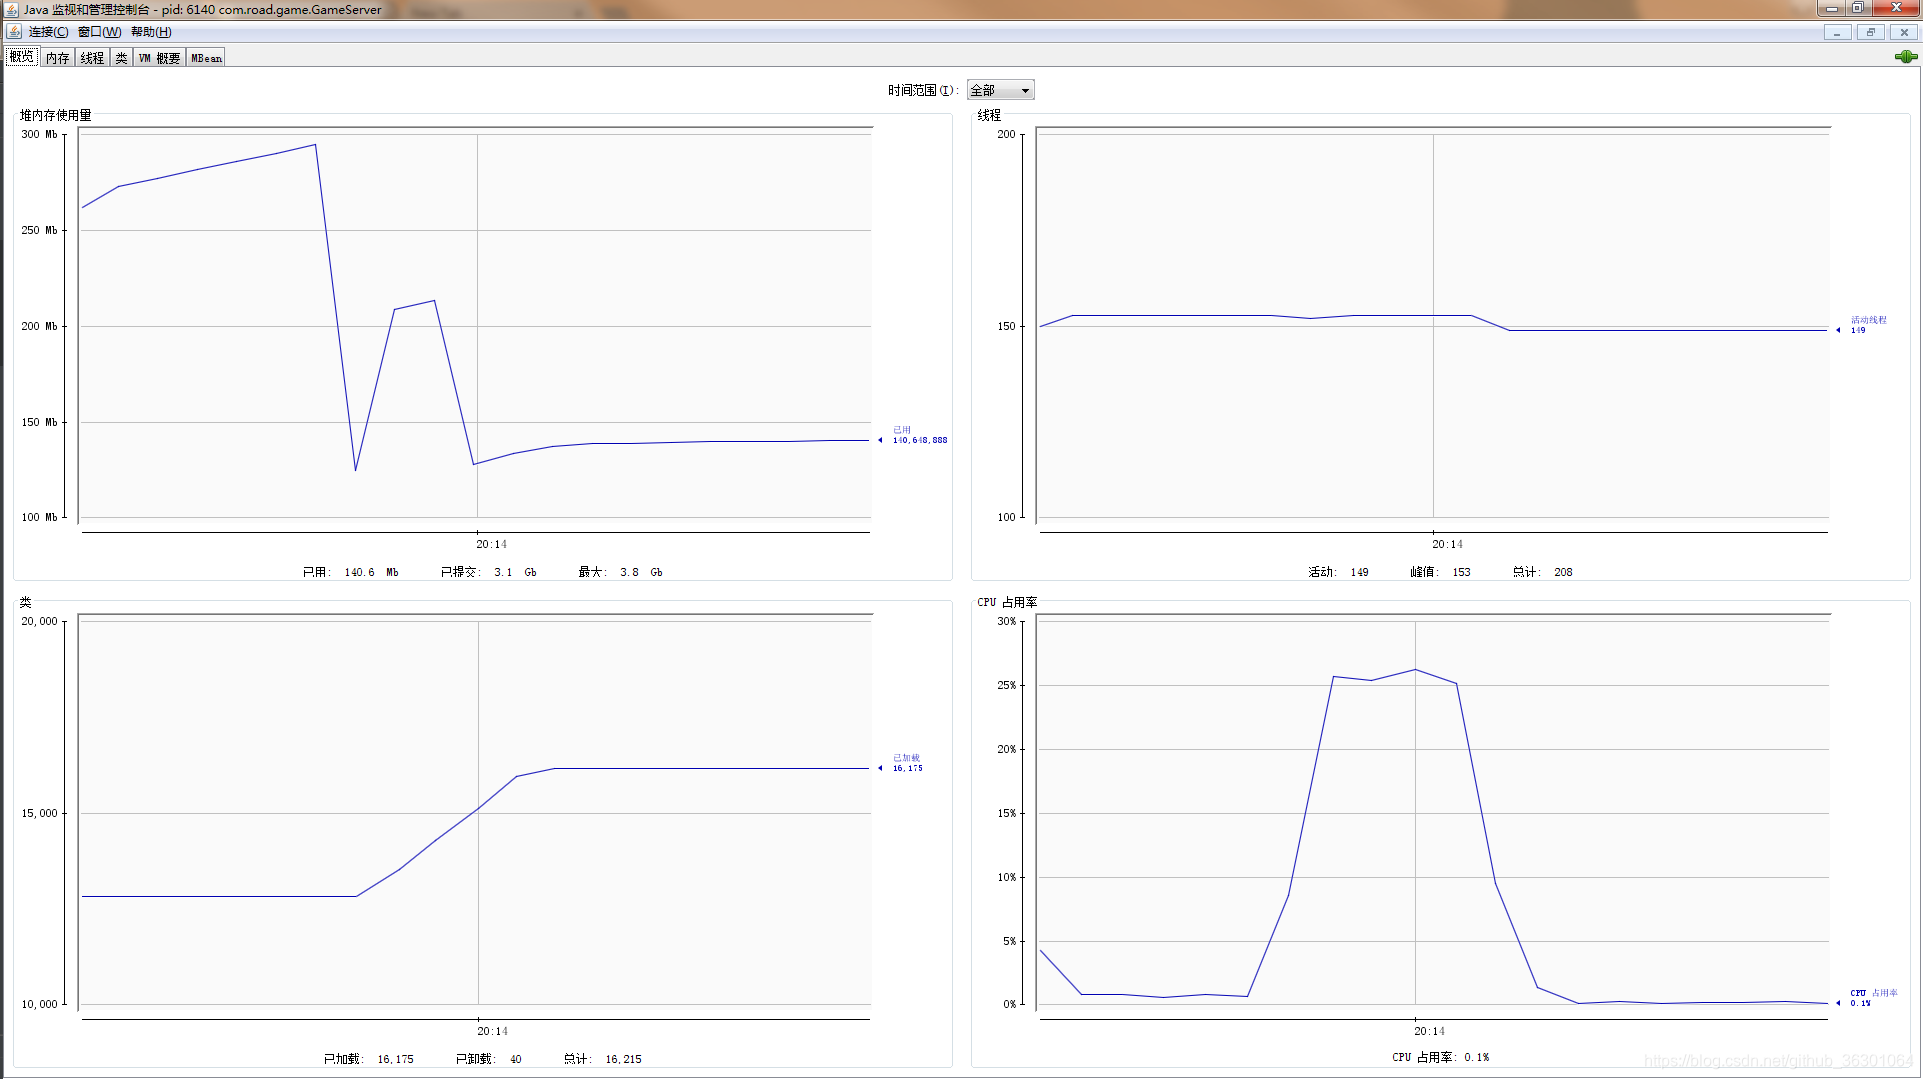
Task: Switch to the MBean tab
Action: (x=206, y=58)
